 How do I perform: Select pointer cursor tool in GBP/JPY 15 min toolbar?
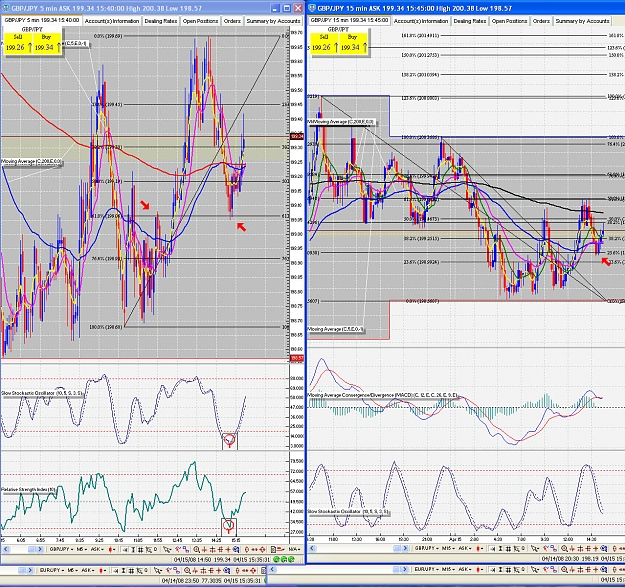[534, 549]
